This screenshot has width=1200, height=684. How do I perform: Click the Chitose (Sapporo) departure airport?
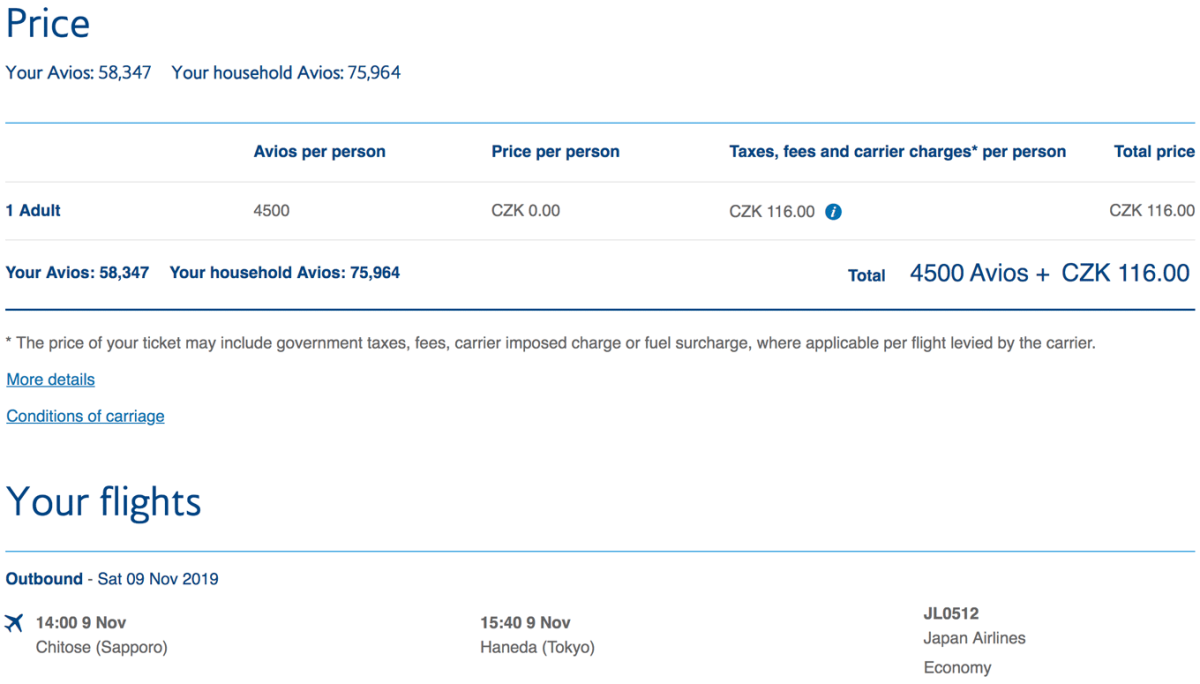tap(101, 647)
